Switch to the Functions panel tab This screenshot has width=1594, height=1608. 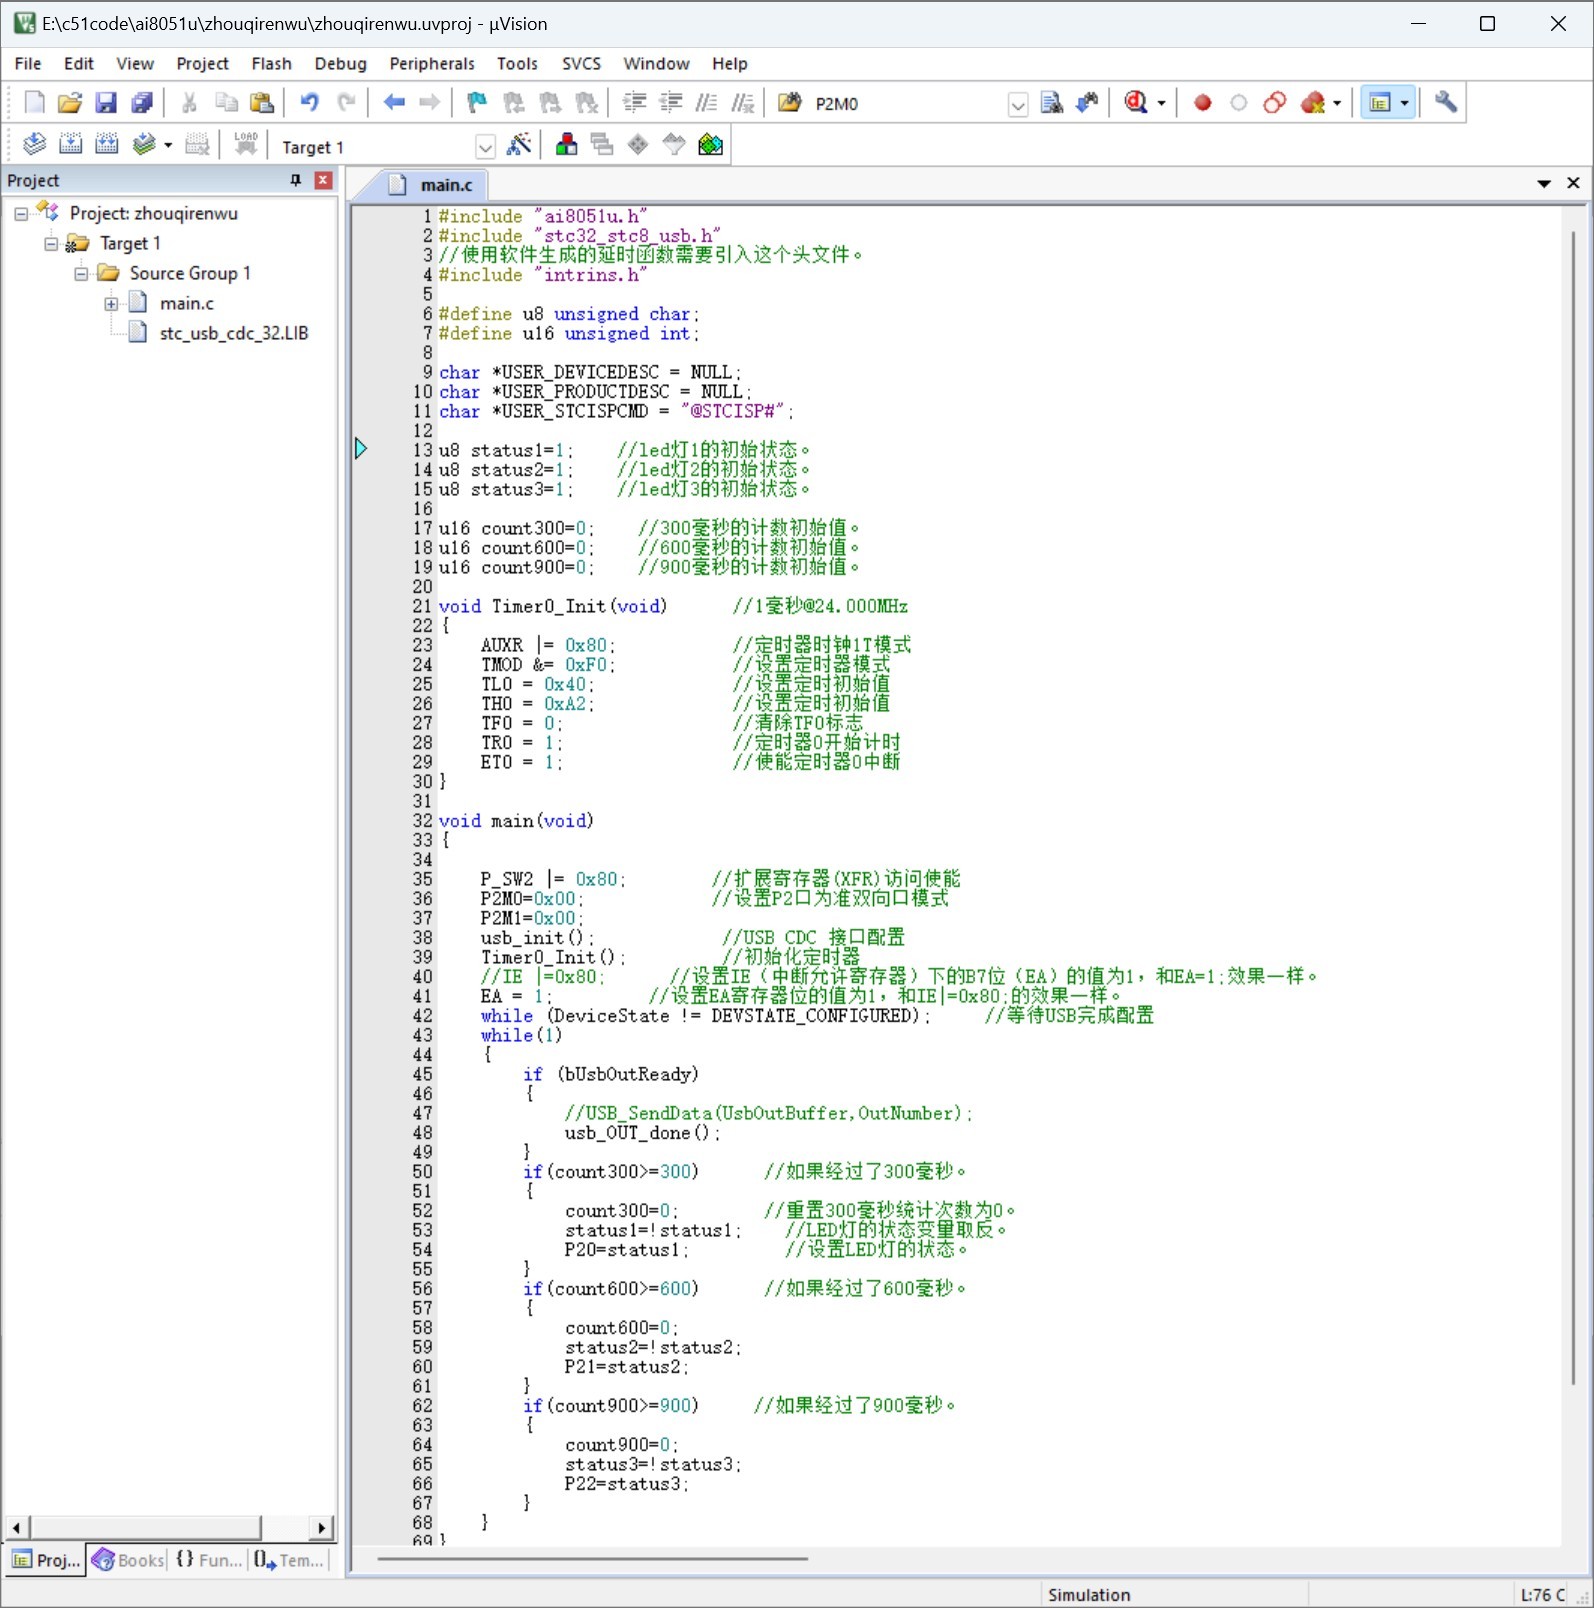(x=208, y=1560)
